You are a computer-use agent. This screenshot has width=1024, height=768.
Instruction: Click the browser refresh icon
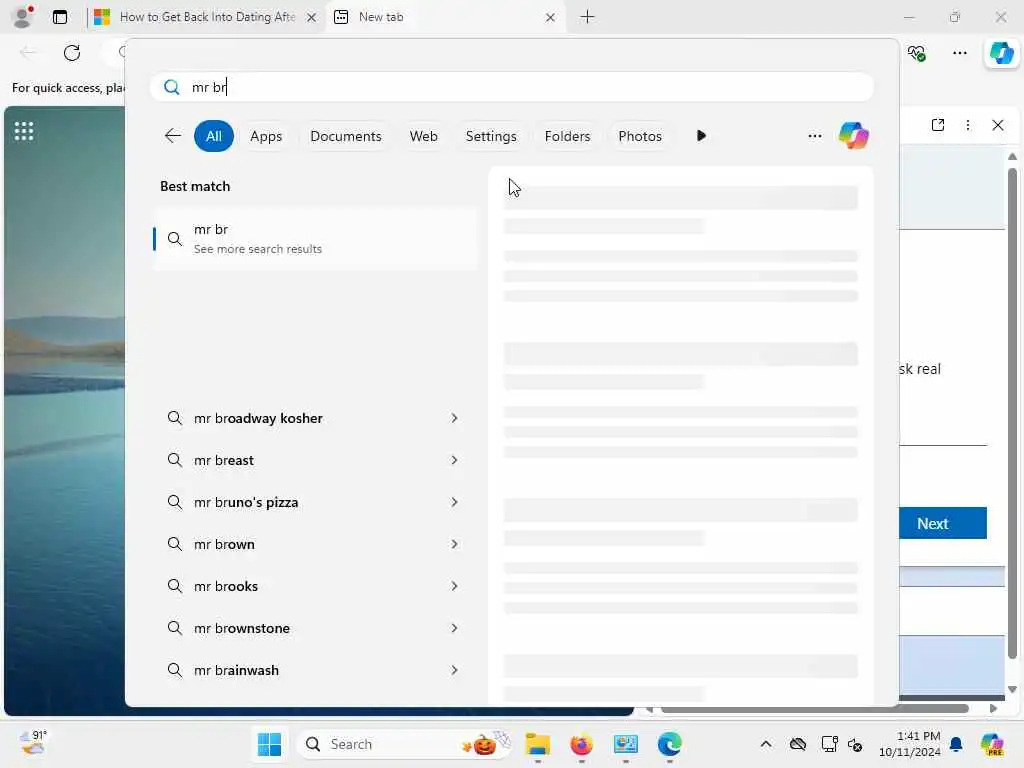tap(72, 53)
